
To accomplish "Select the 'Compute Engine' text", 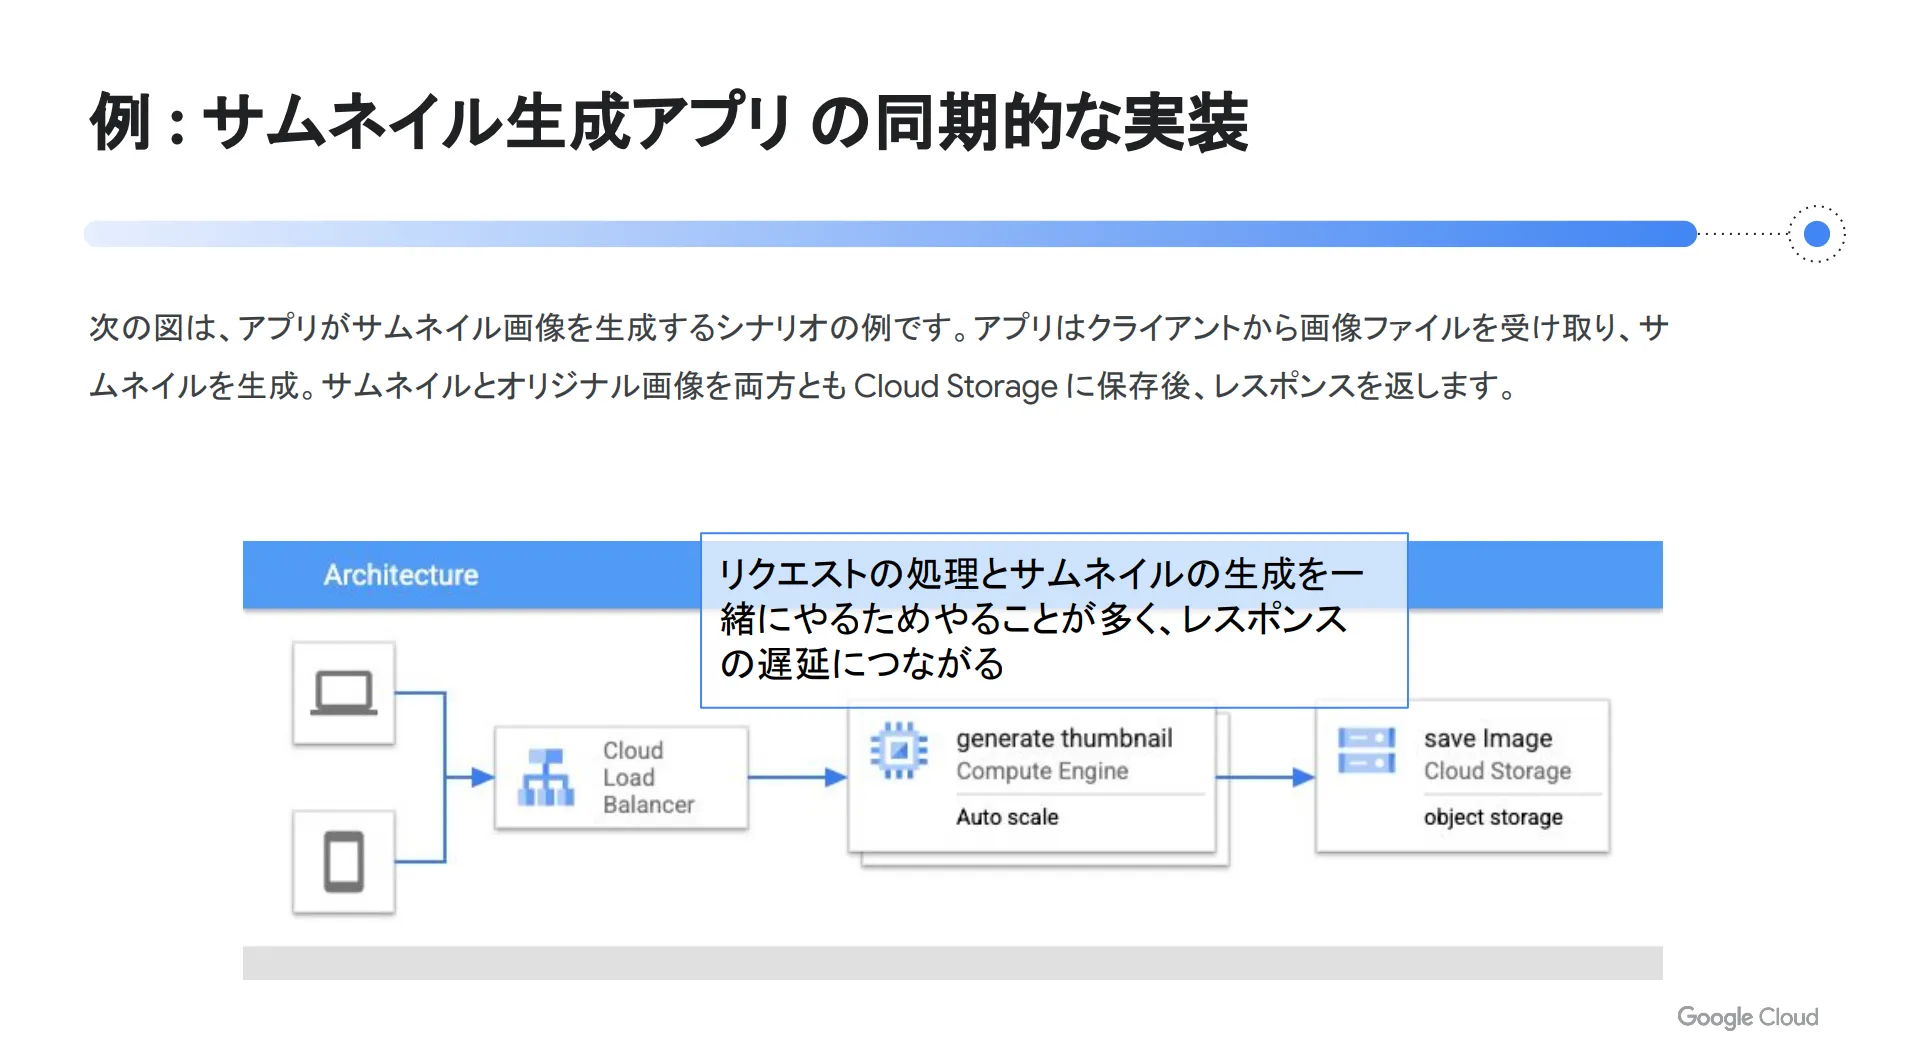I will (1042, 771).
